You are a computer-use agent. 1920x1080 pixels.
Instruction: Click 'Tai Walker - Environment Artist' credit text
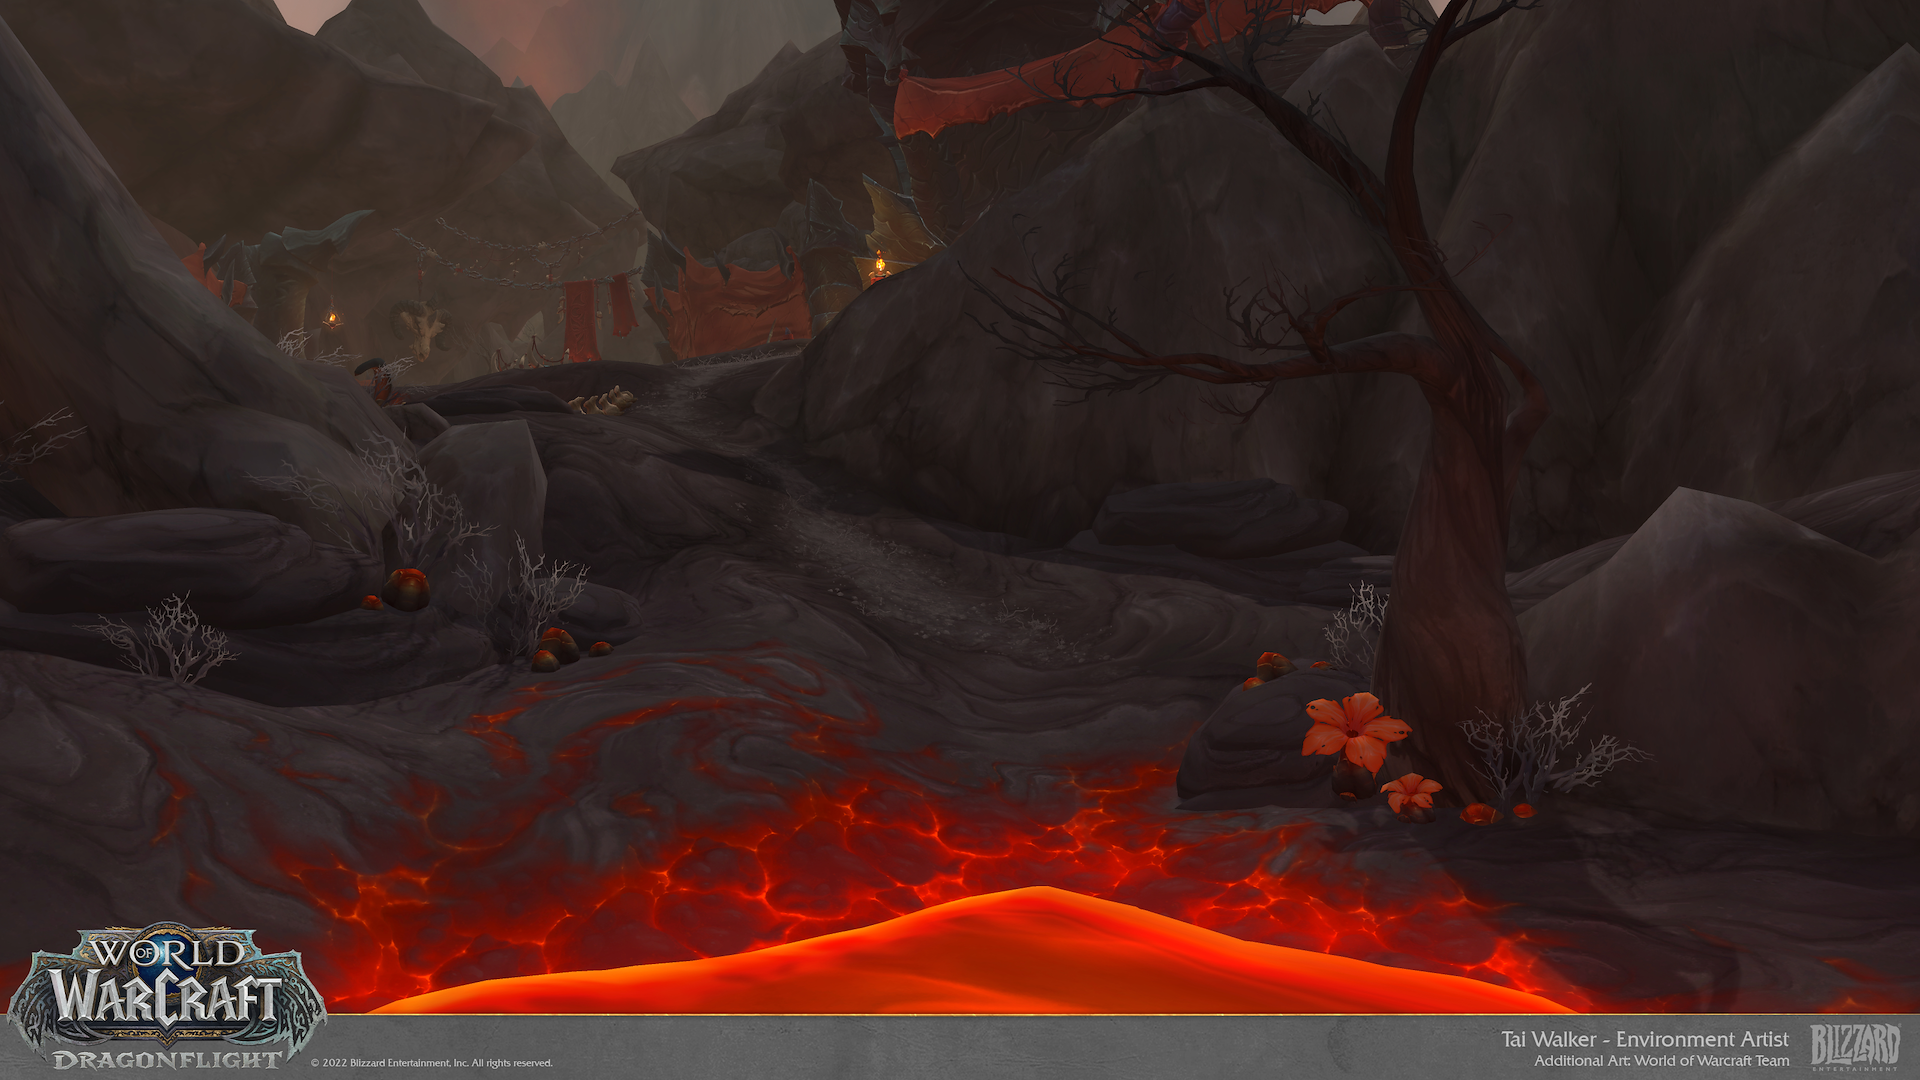pyautogui.click(x=1644, y=1039)
